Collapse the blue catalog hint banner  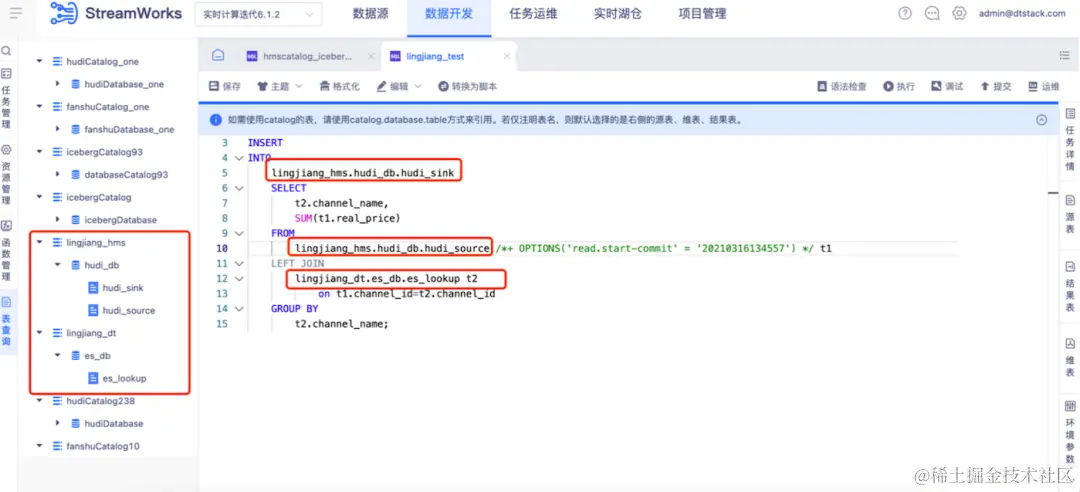coord(1041,119)
